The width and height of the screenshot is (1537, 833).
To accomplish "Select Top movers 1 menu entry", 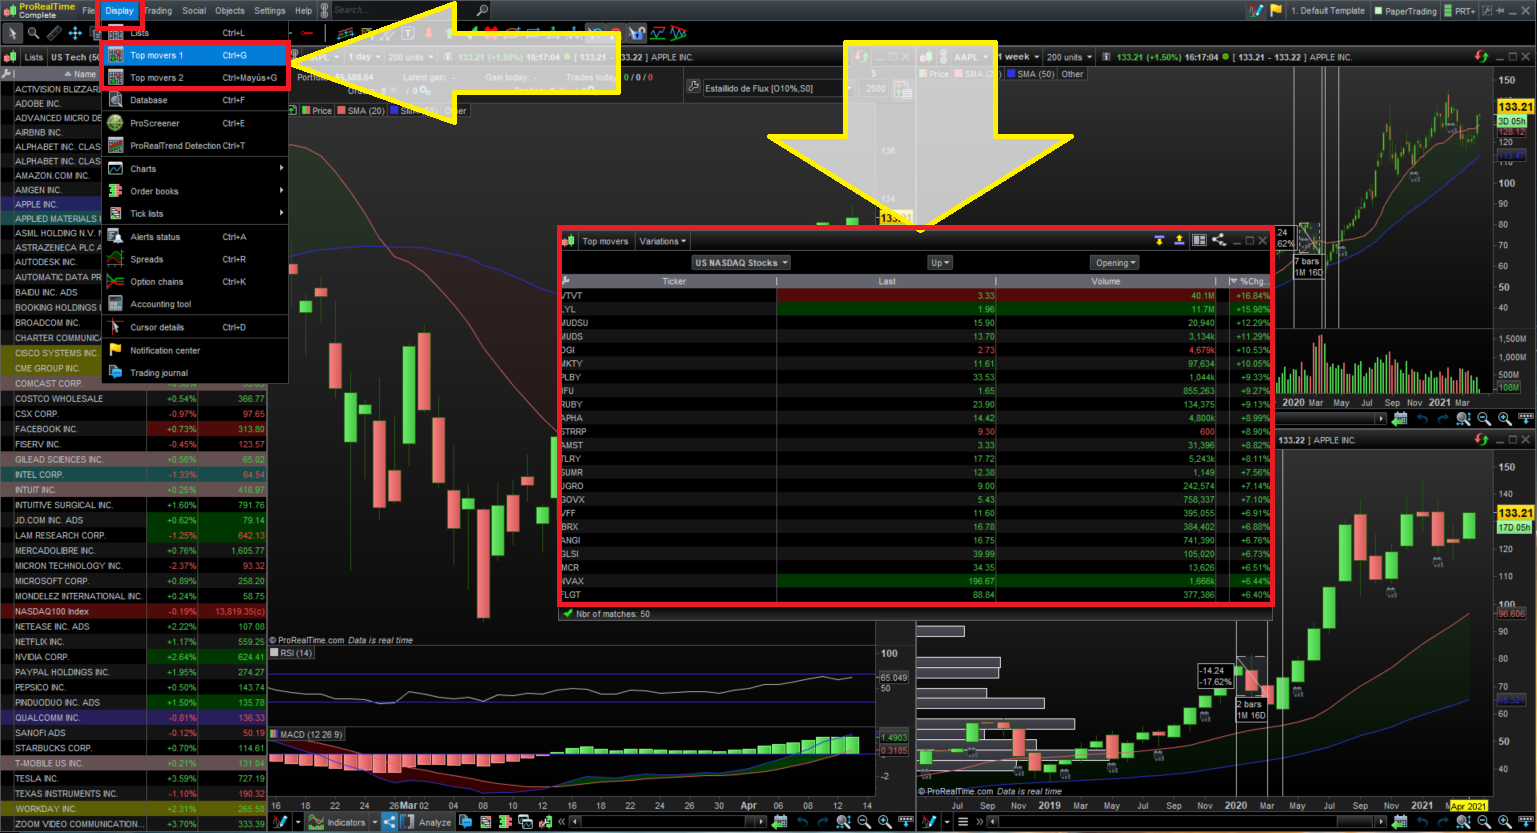I will pyautogui.click(x=195, y=56).
